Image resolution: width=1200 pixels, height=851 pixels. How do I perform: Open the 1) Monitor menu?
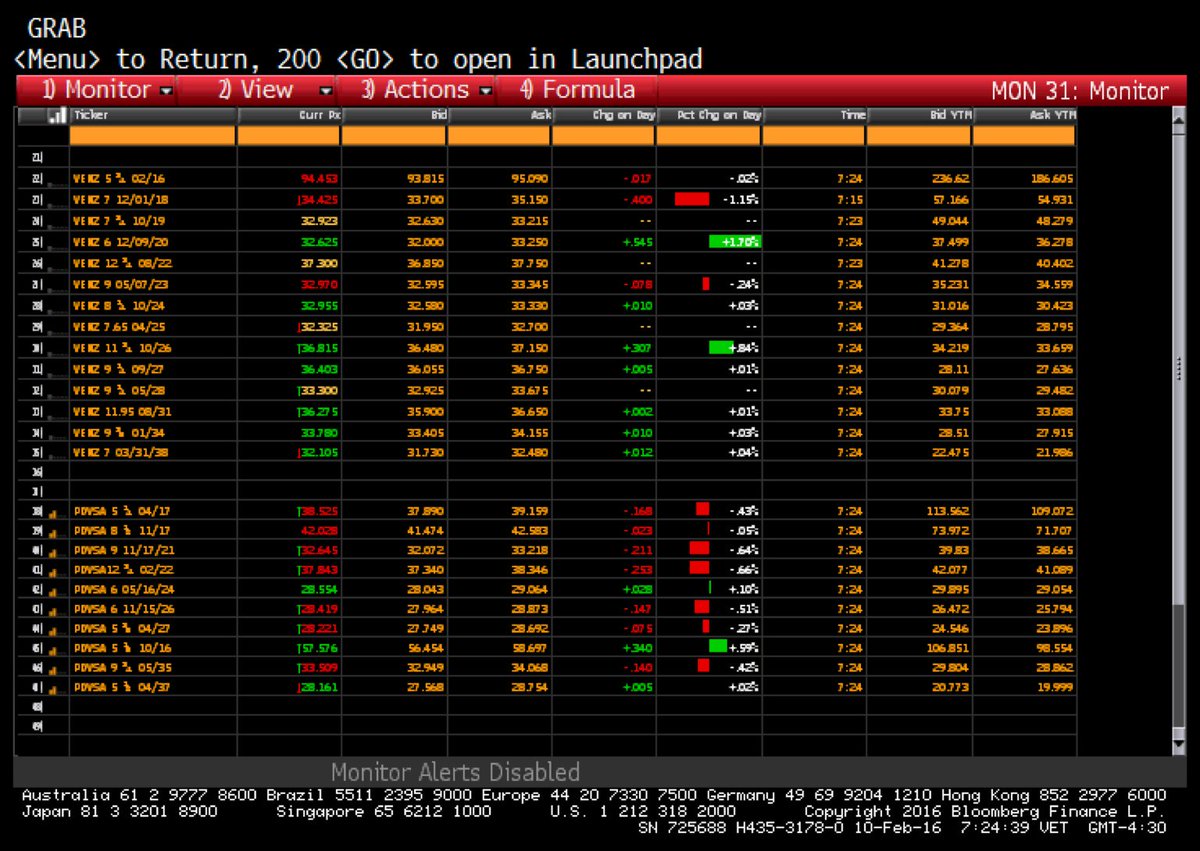97,90
